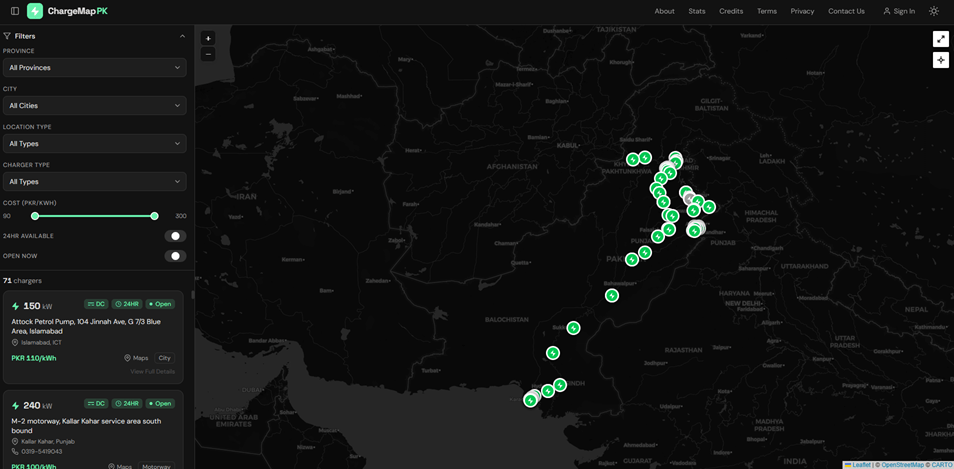Open the City dropdown
Screen dimensions: 954x469
point(94,106)
